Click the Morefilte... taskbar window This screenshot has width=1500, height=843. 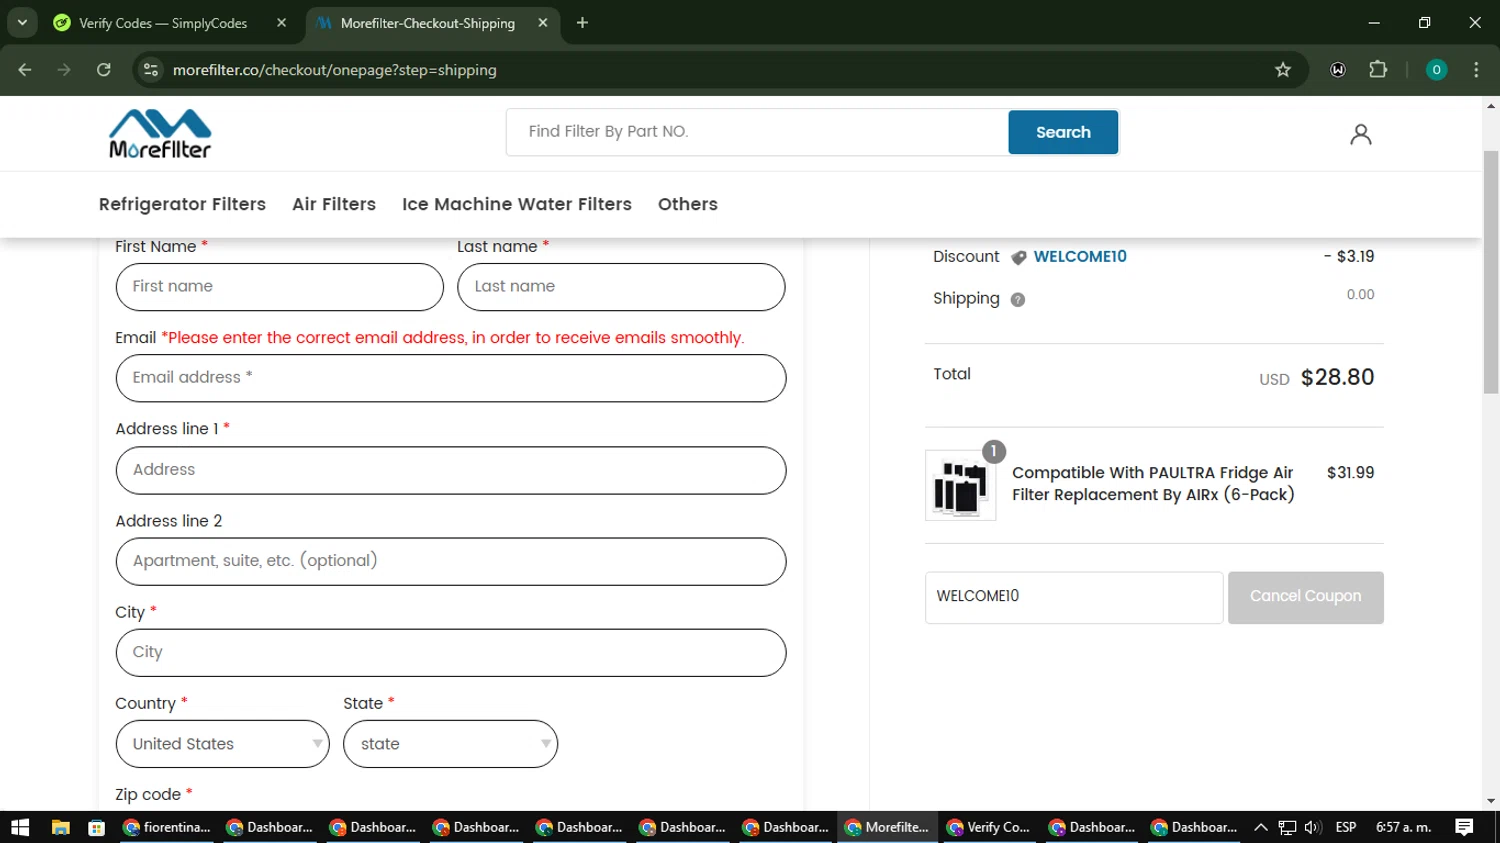(887, 827)
